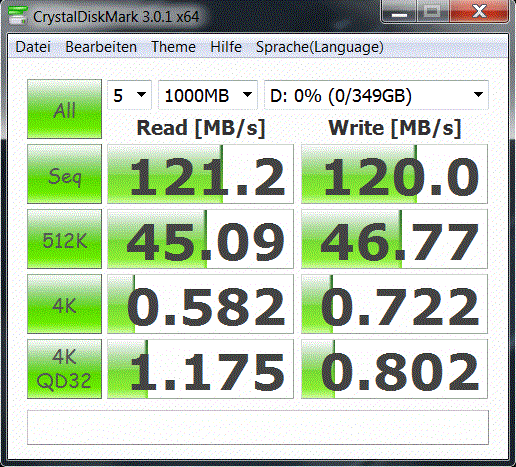
Task: Click the empty comment field at bottom
Action: (258, 428)
